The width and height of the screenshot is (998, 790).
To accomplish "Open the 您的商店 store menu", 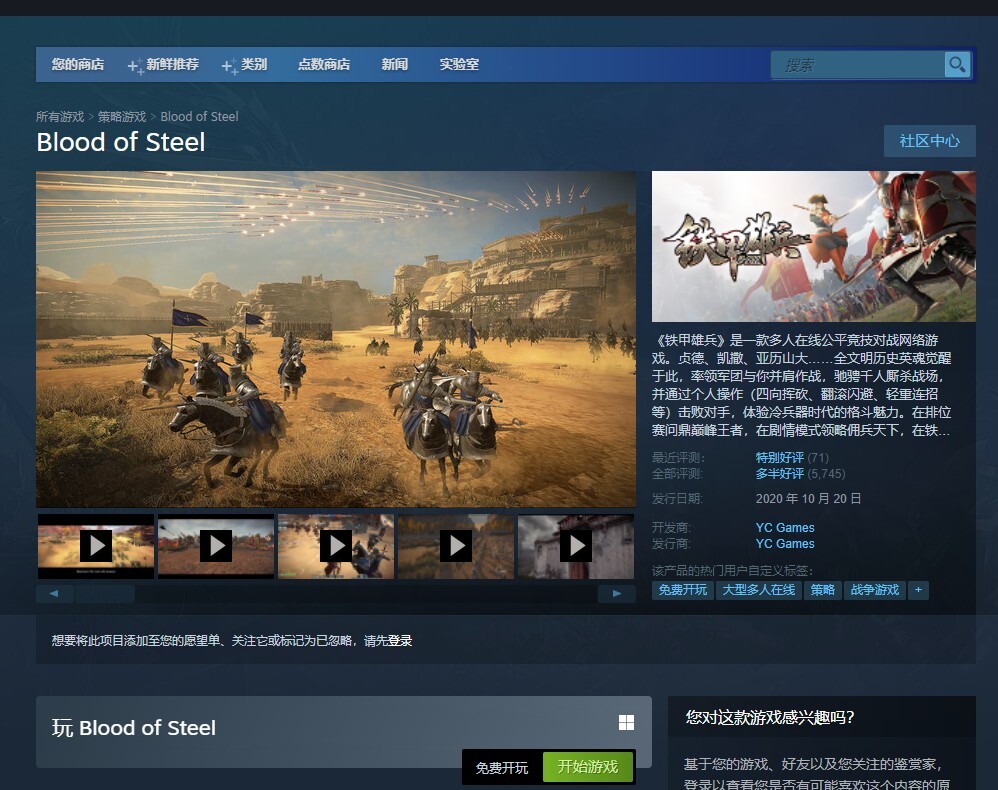I will [78, 64].
